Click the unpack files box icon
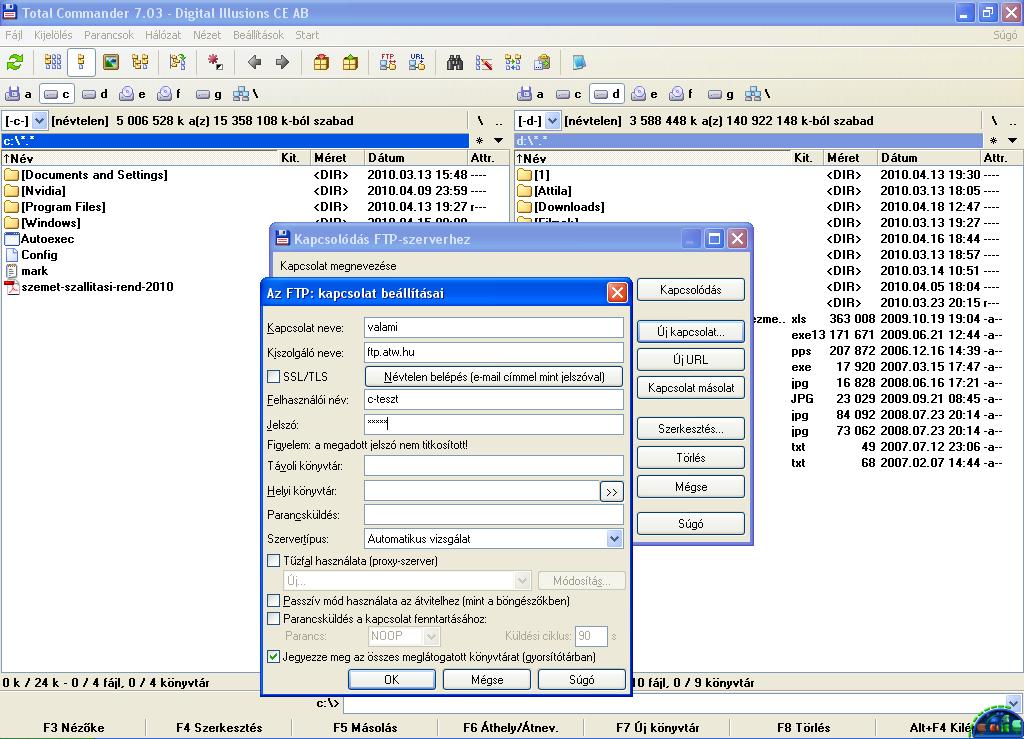The width and height of the screenshot is (1024, 739). (x=351, y=63)
